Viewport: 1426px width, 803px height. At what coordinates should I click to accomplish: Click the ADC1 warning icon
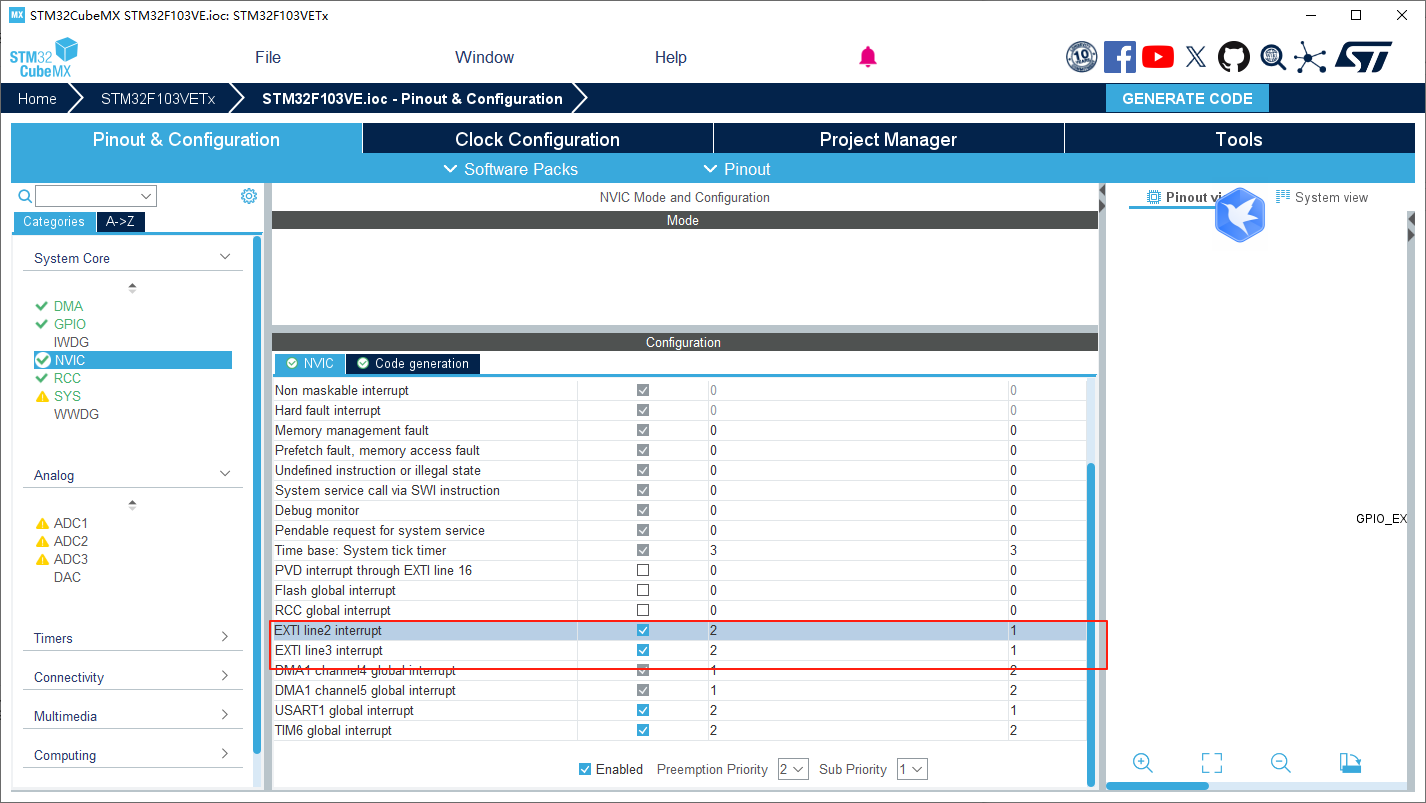[x=42, y=523]
